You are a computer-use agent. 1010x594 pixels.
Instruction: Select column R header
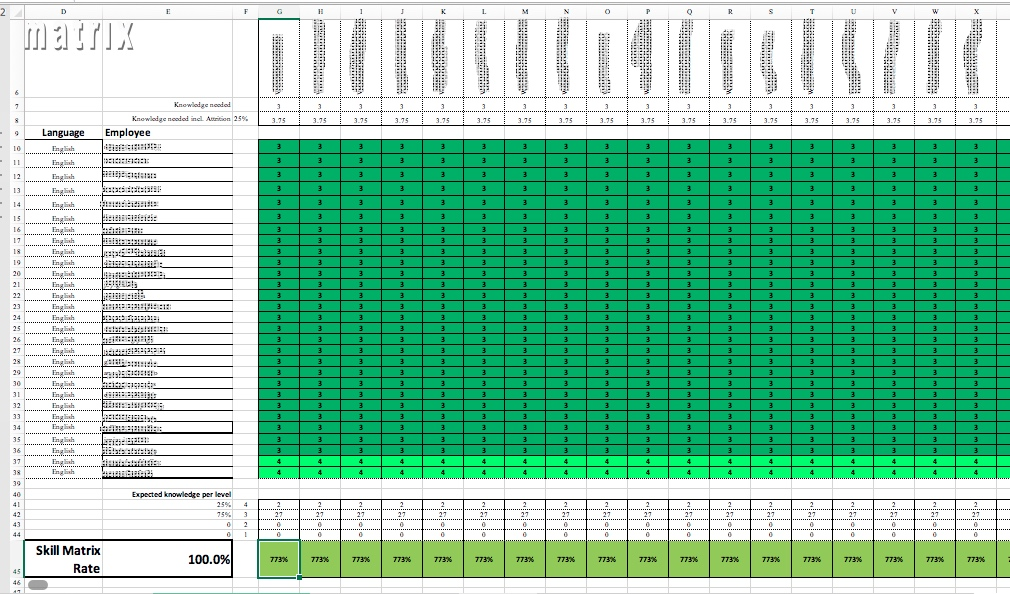pyautogui.click(x=730, y=12)
